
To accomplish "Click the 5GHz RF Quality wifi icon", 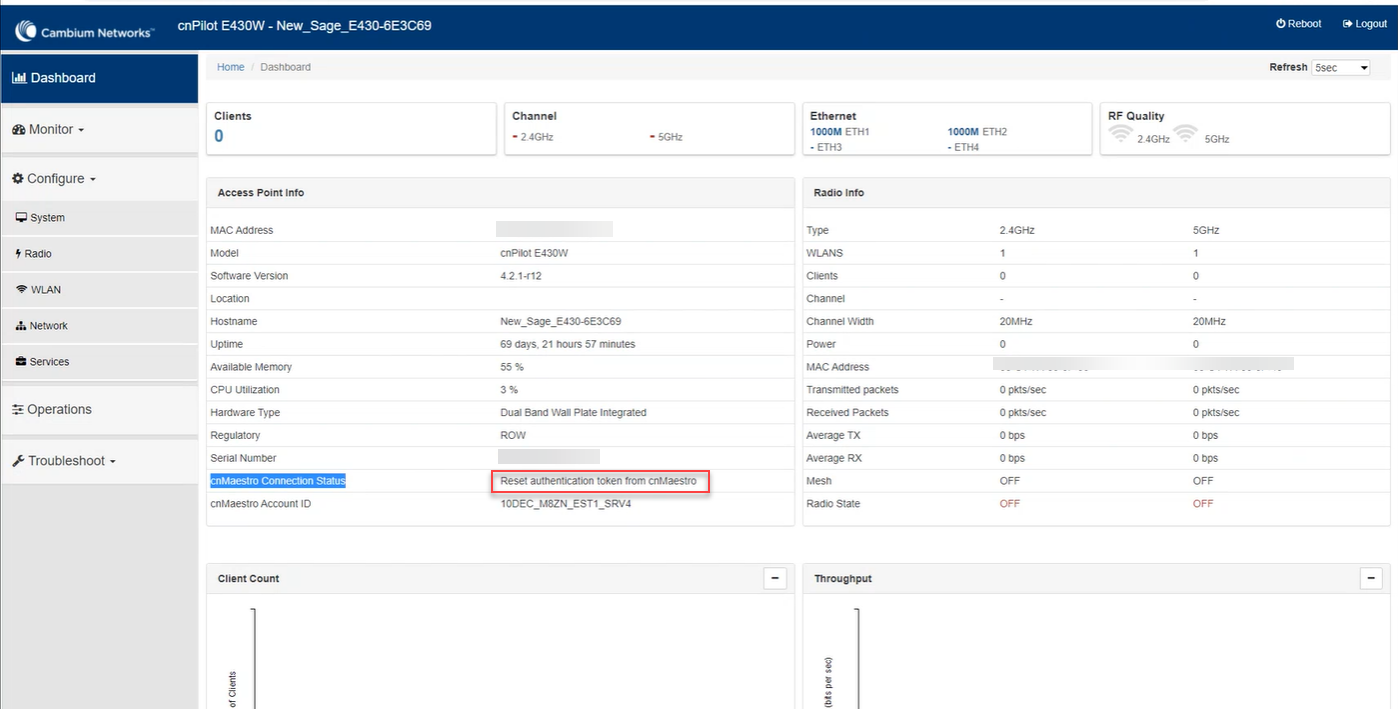I will tap(1185, 134).
